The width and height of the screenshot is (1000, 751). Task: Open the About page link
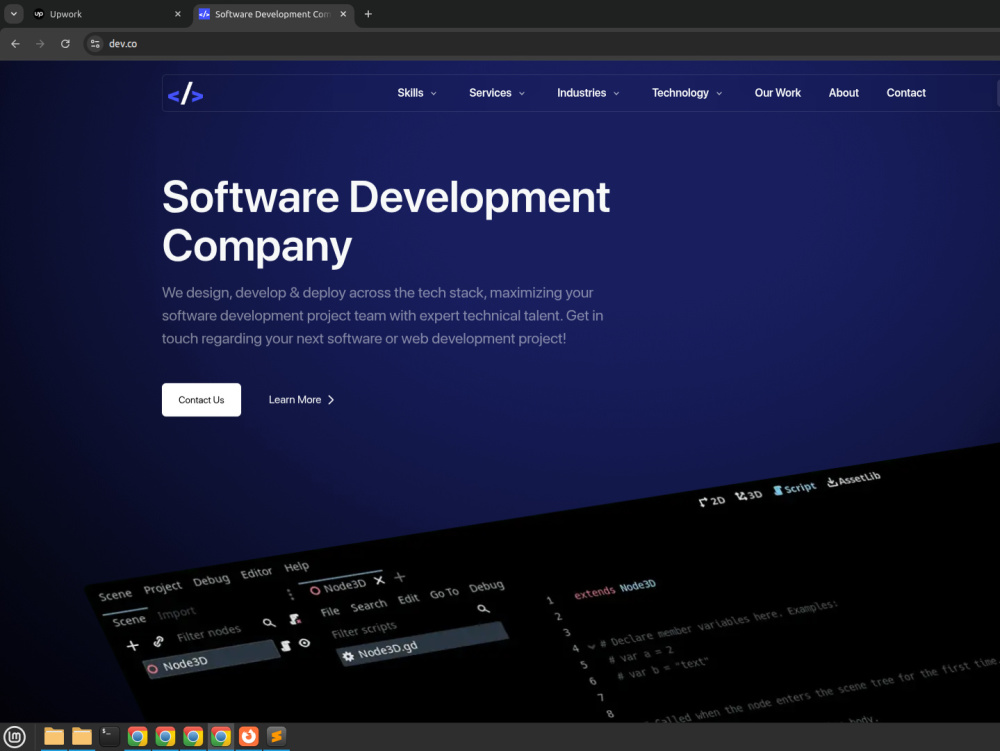tap(843, 93)
